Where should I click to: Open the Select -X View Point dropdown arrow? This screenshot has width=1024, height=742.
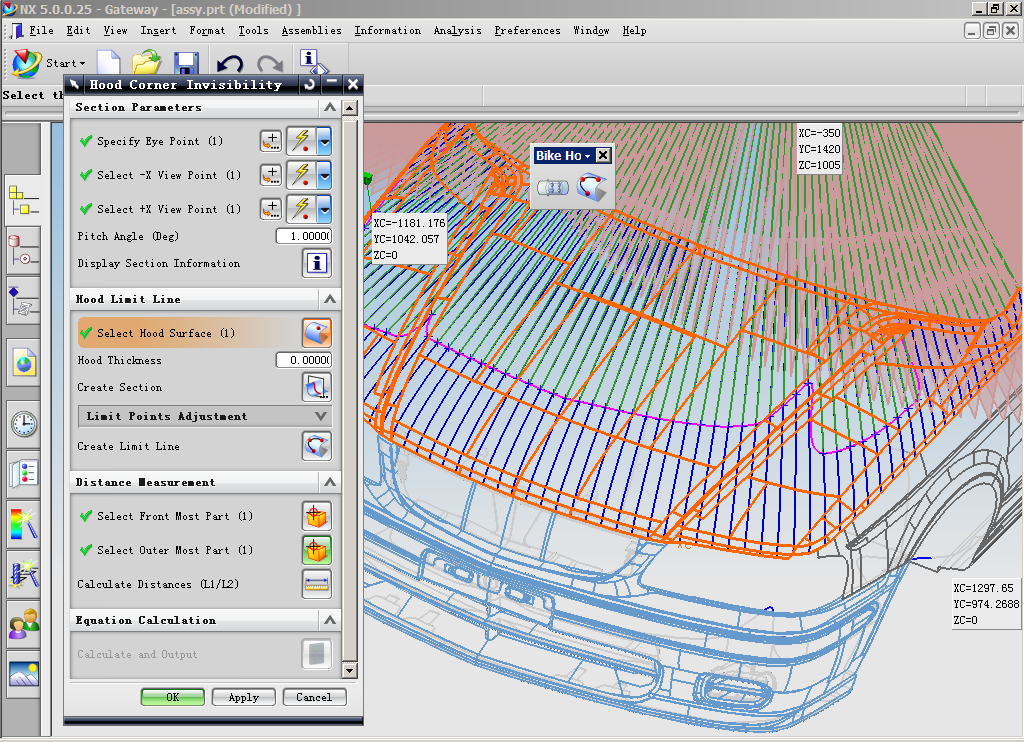(x=324, y=176)
